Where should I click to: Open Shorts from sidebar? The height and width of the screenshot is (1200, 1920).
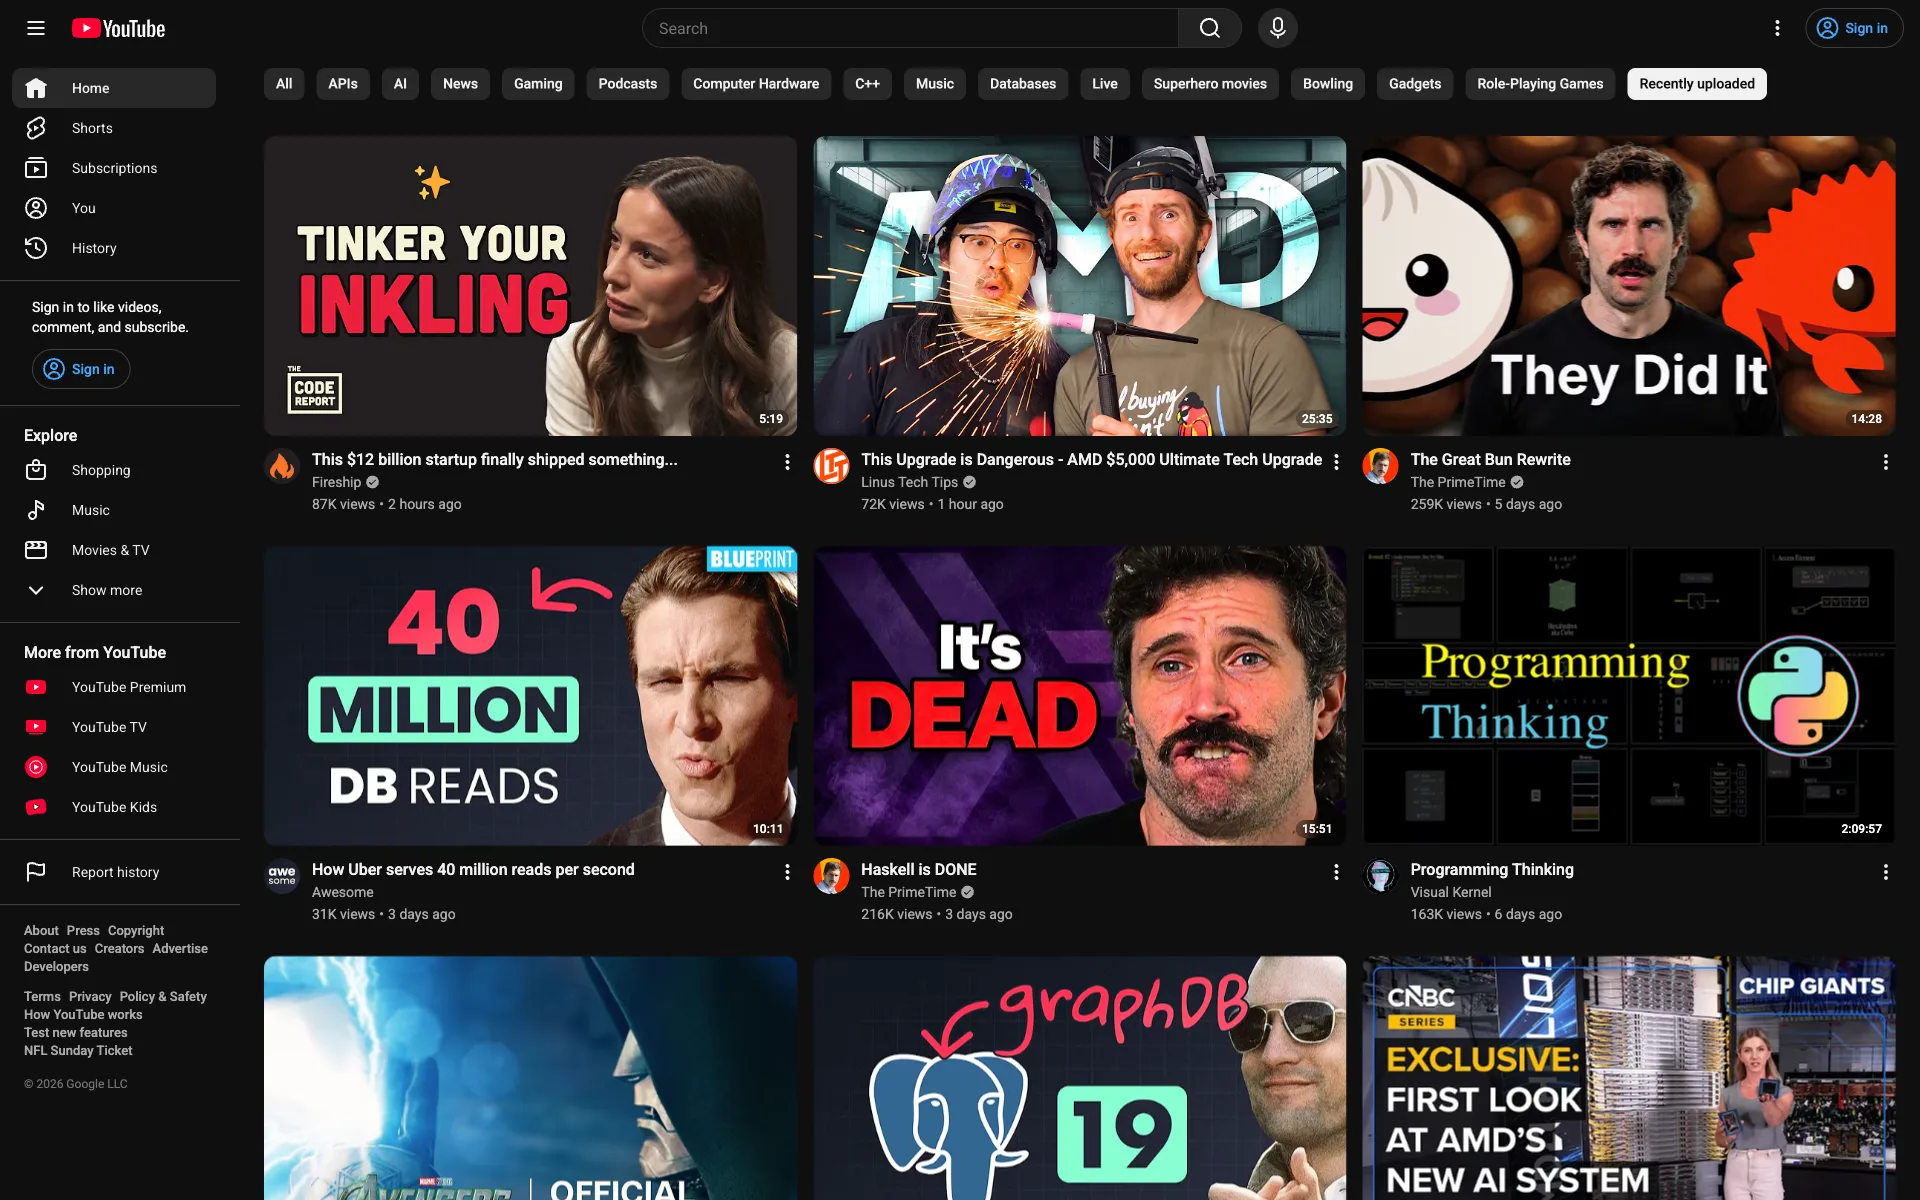(114, 128)
